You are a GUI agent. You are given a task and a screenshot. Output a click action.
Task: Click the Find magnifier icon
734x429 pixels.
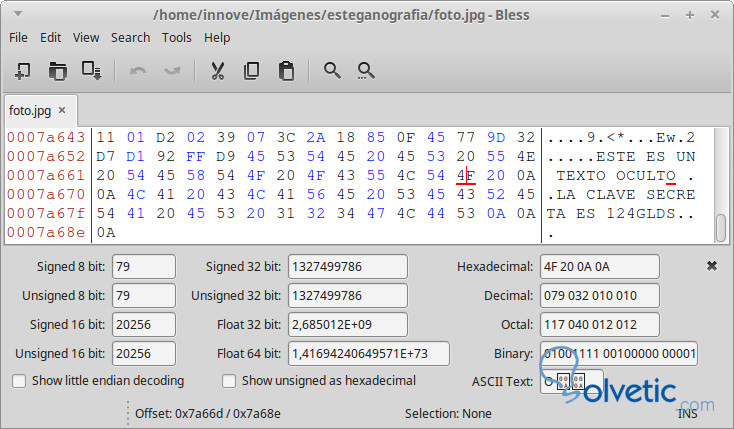[332, 71]
